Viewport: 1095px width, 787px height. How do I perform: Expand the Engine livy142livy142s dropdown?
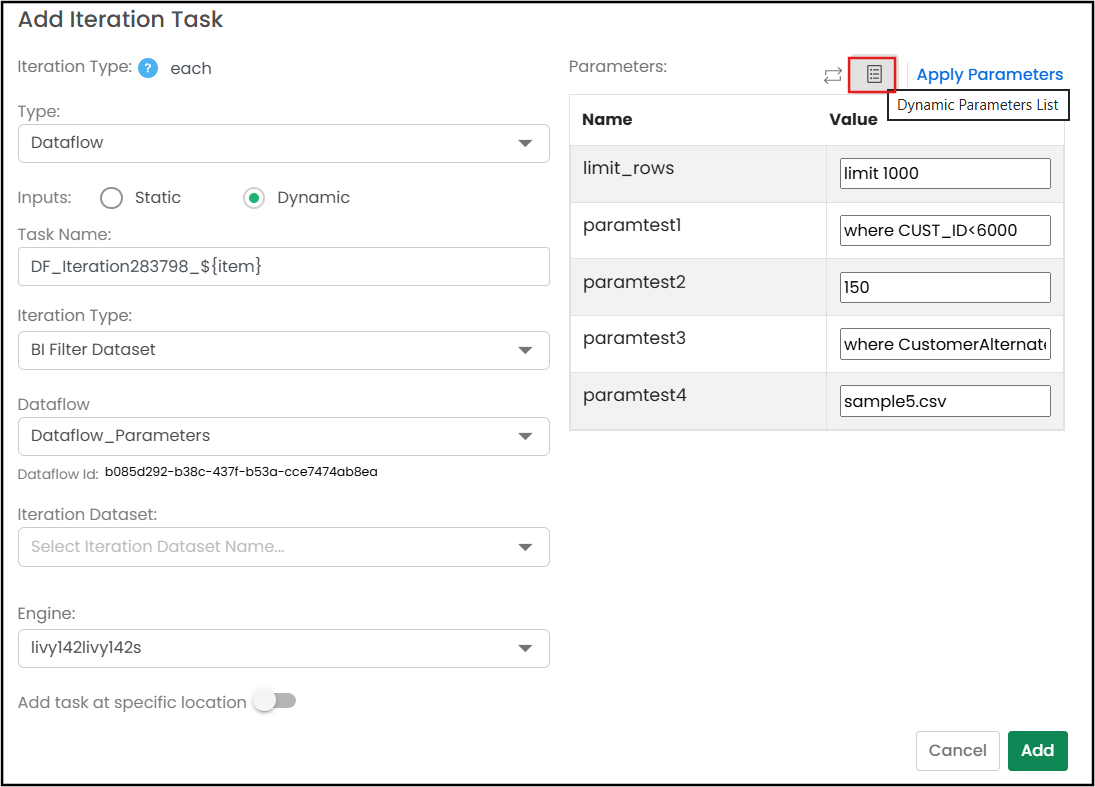coord(284,648)
